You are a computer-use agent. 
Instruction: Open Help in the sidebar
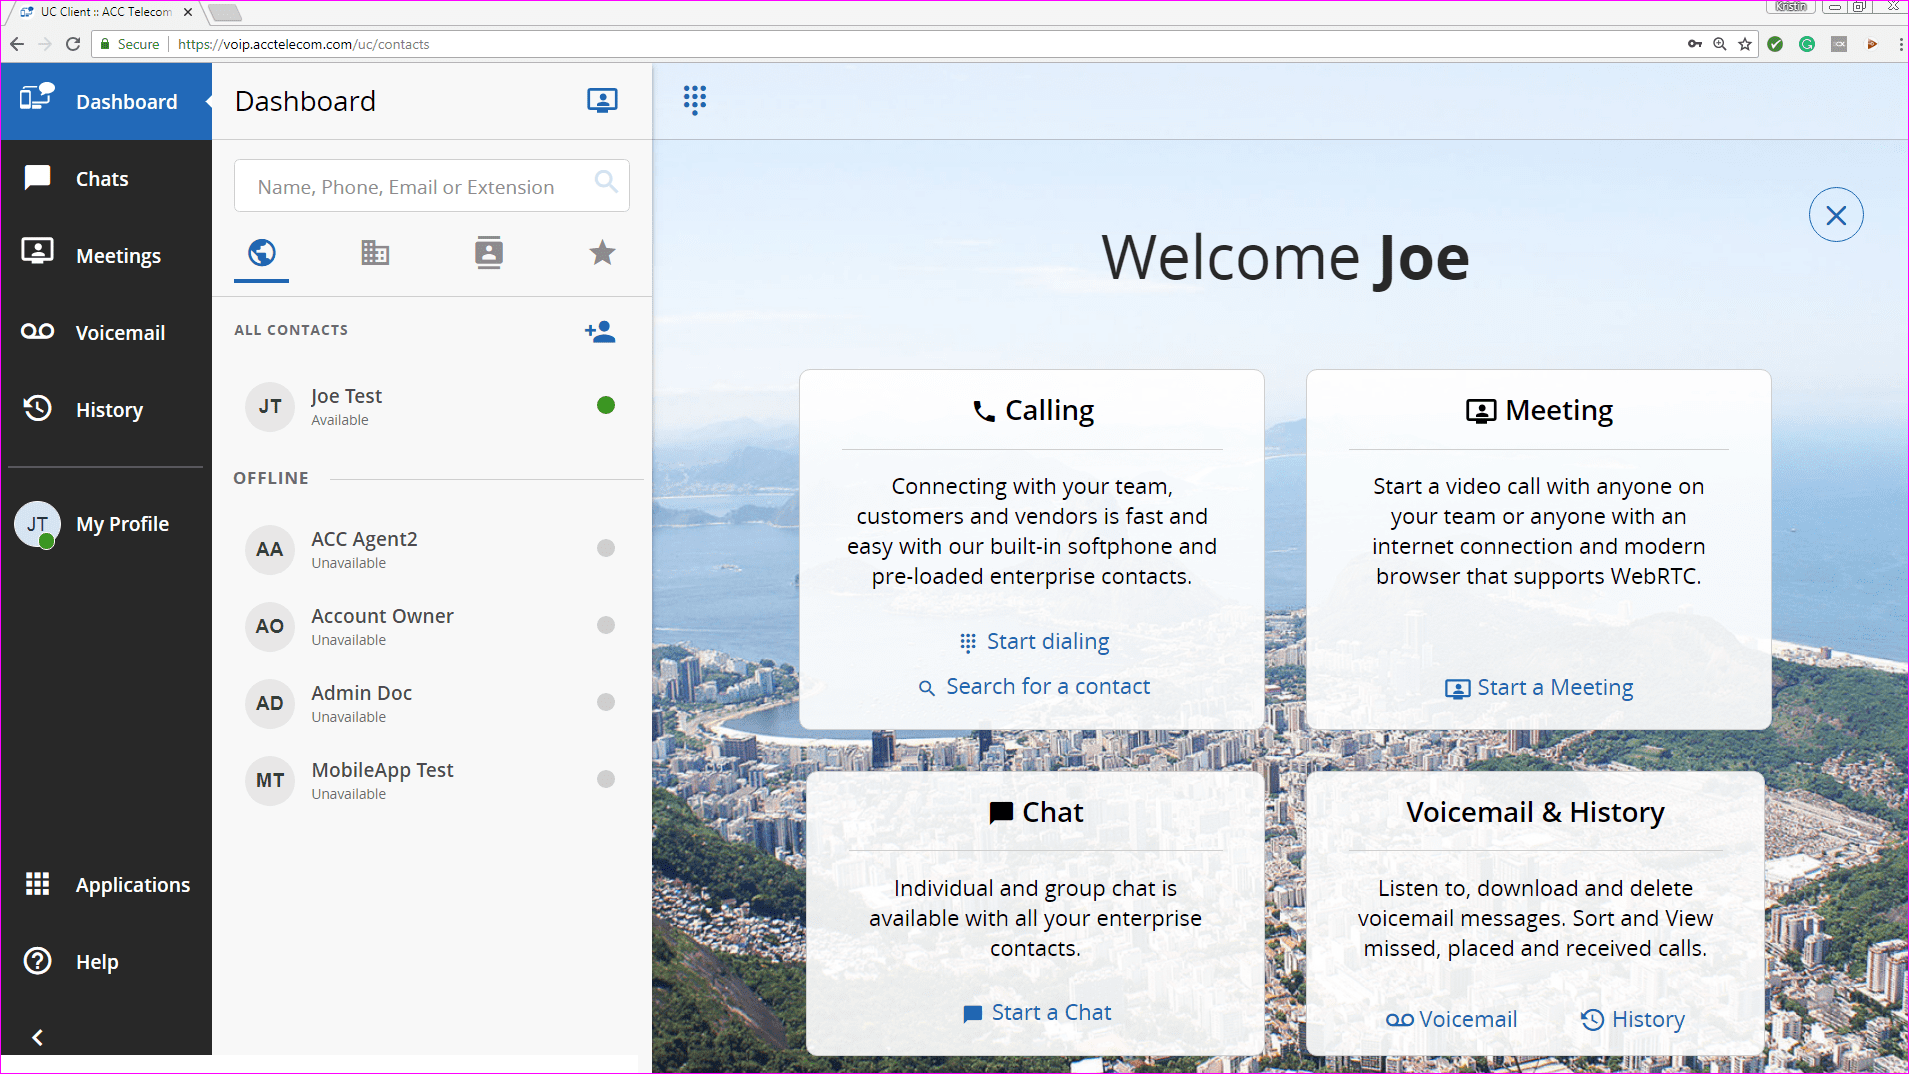(x=106, y=961)
